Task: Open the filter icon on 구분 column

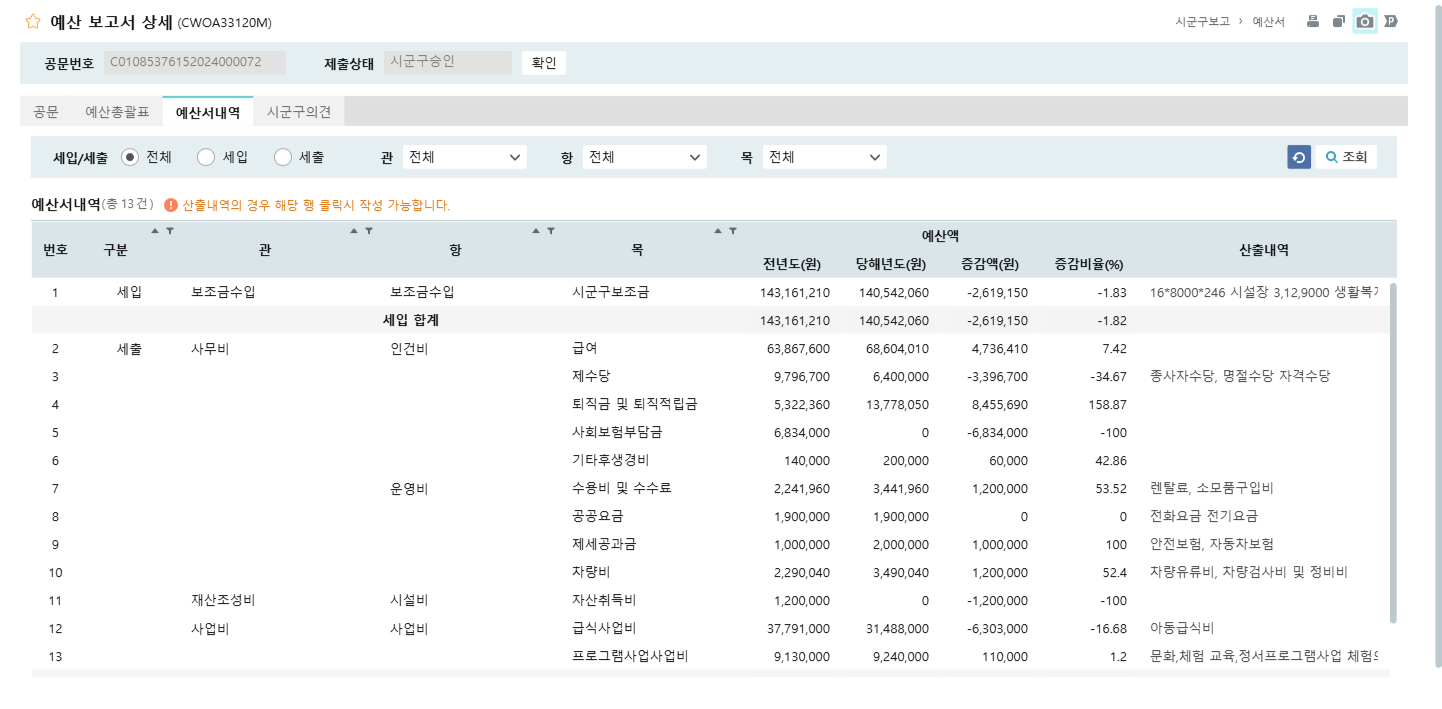Action: (170, 231)
